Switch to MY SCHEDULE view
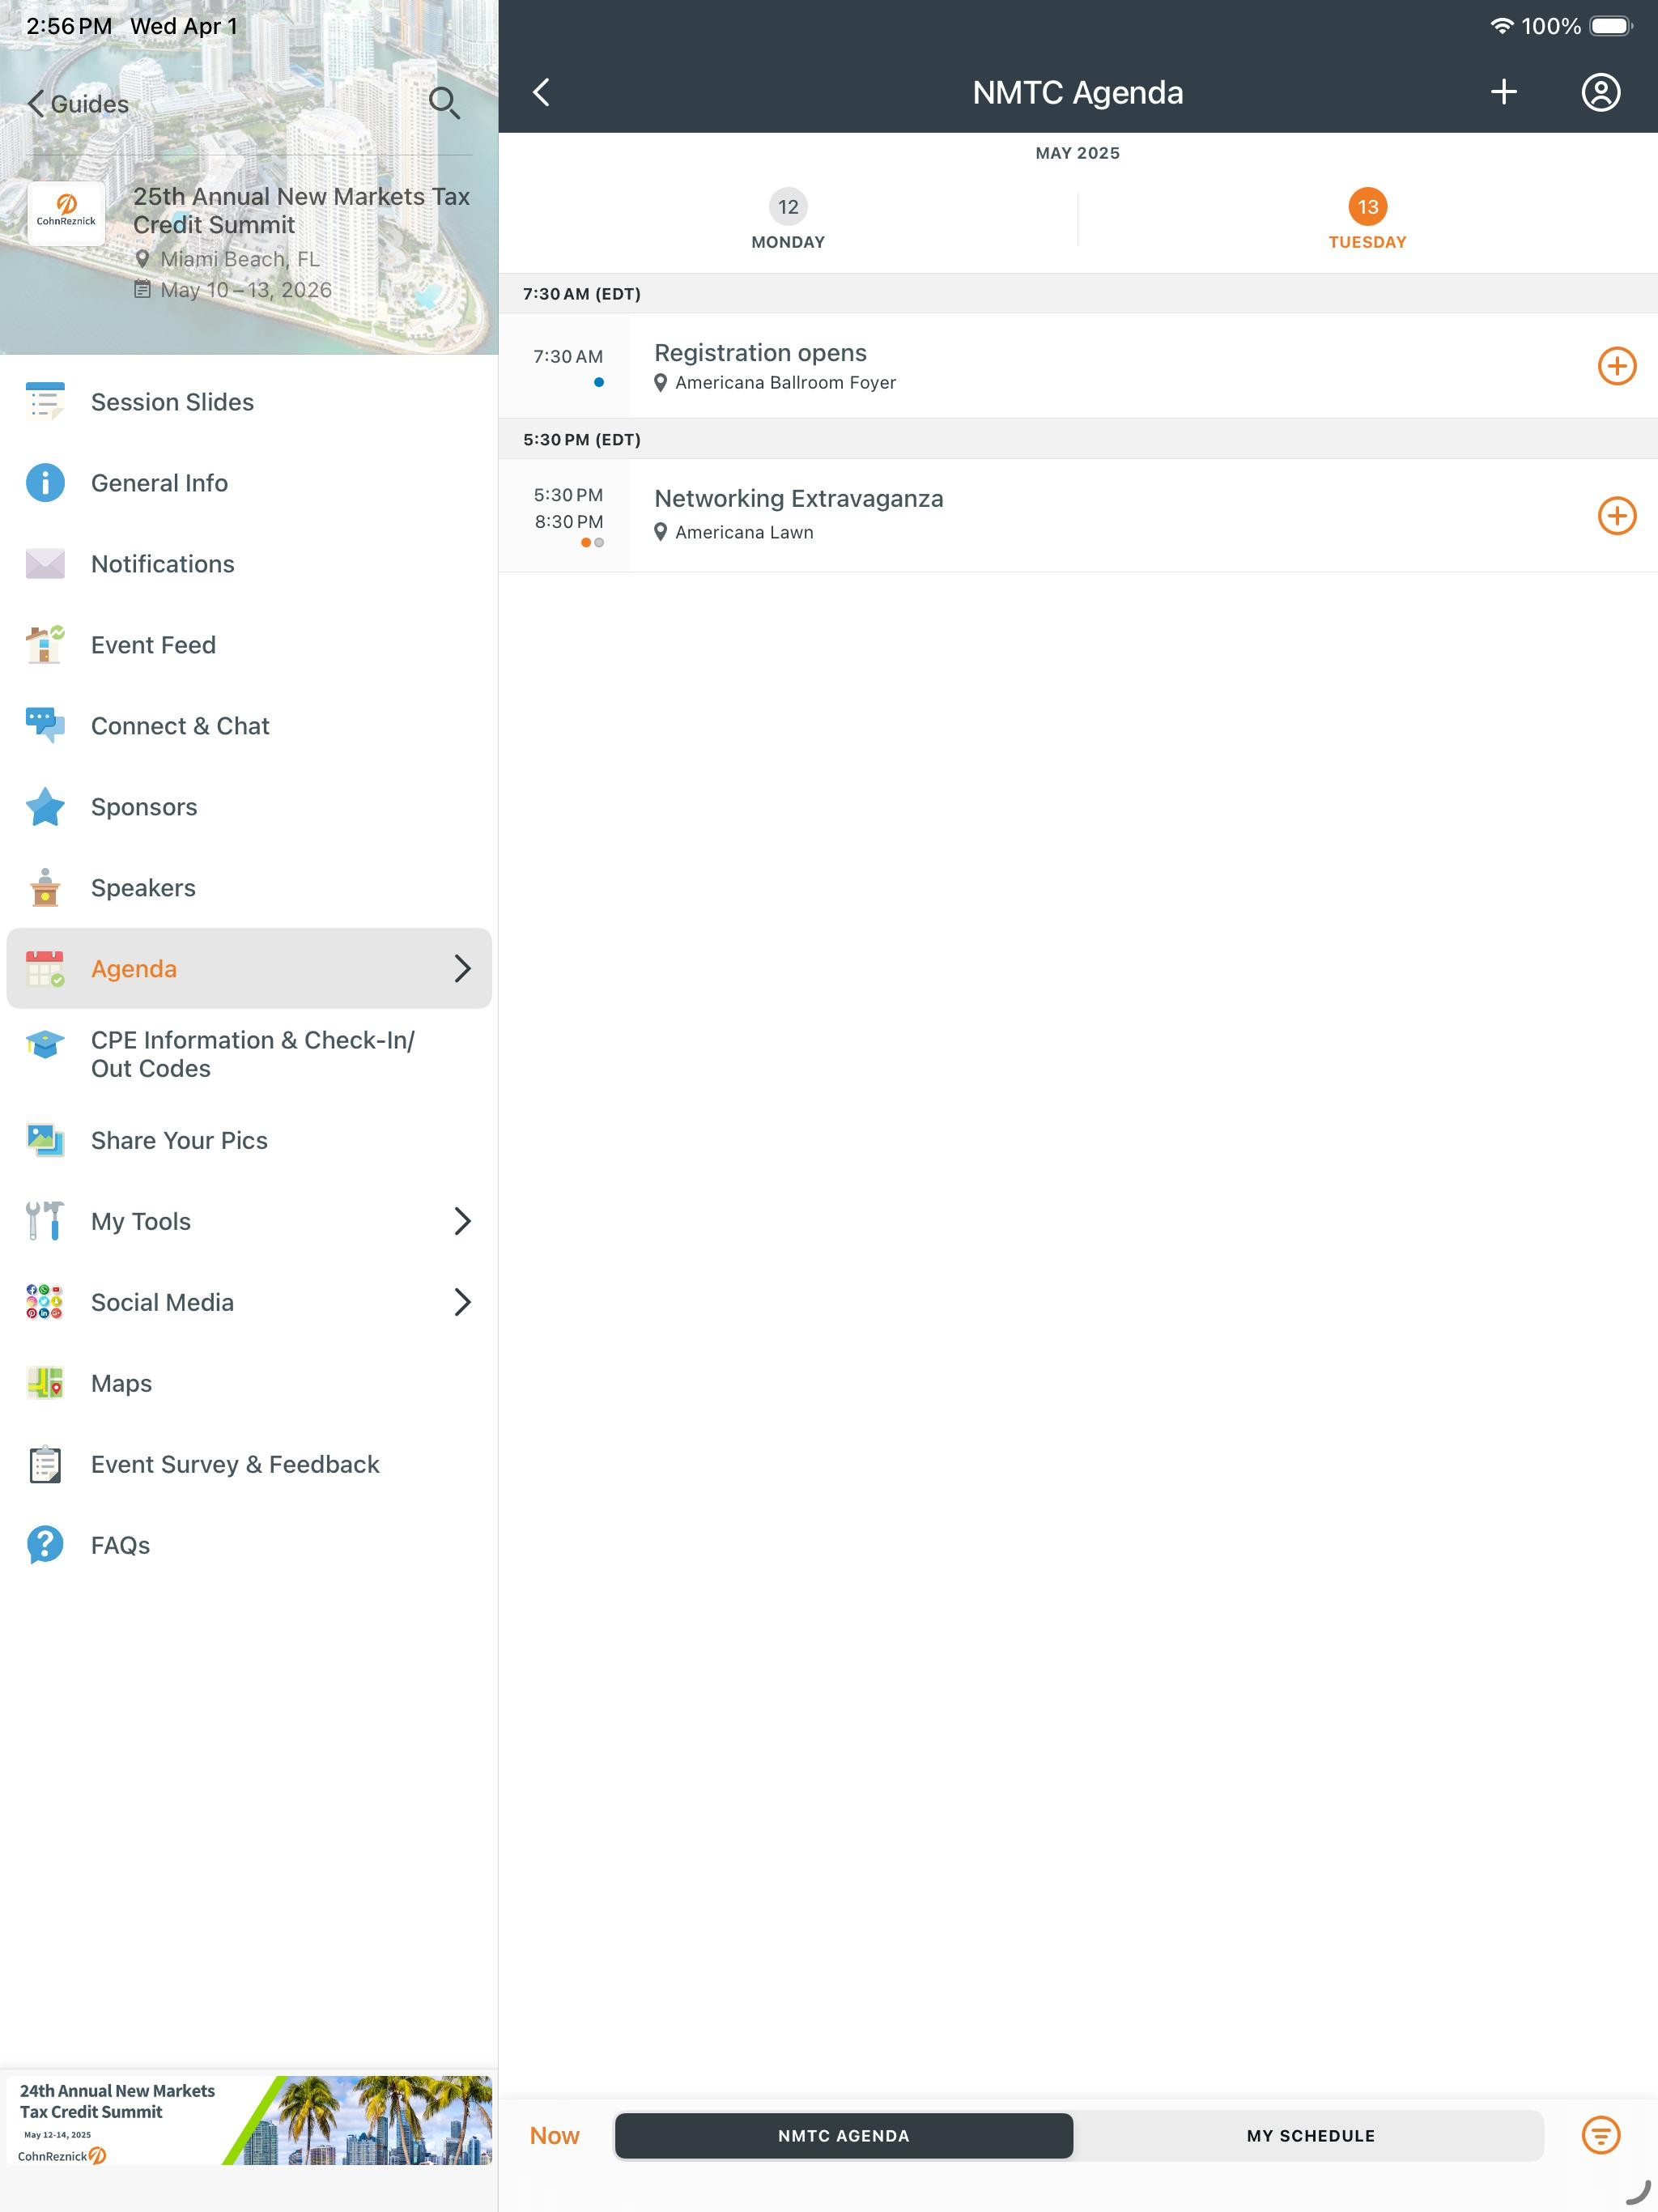This screenshot has height=2212, width=1658. point(1310,2135)
